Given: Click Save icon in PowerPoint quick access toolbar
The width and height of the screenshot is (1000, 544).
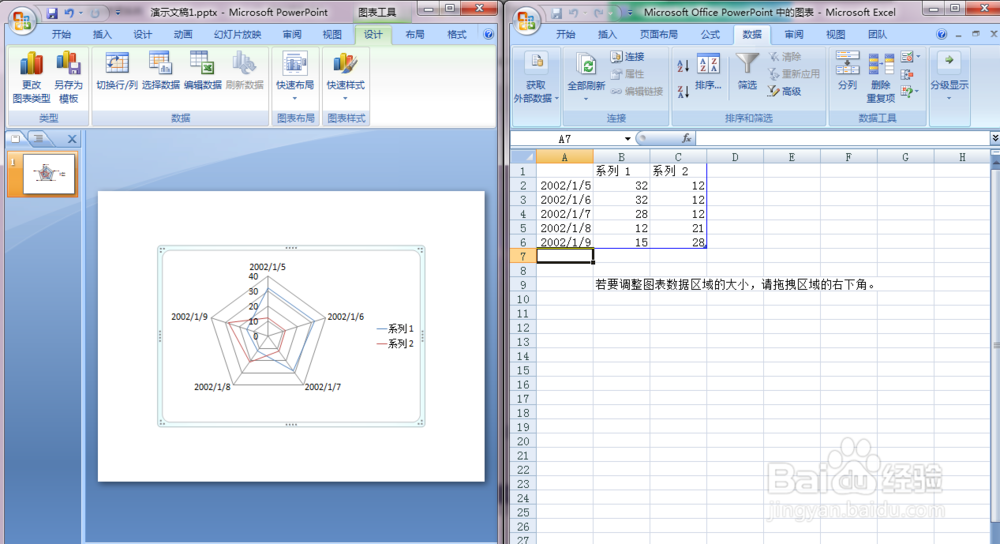Looking at the screenshot, I should 52,13.
